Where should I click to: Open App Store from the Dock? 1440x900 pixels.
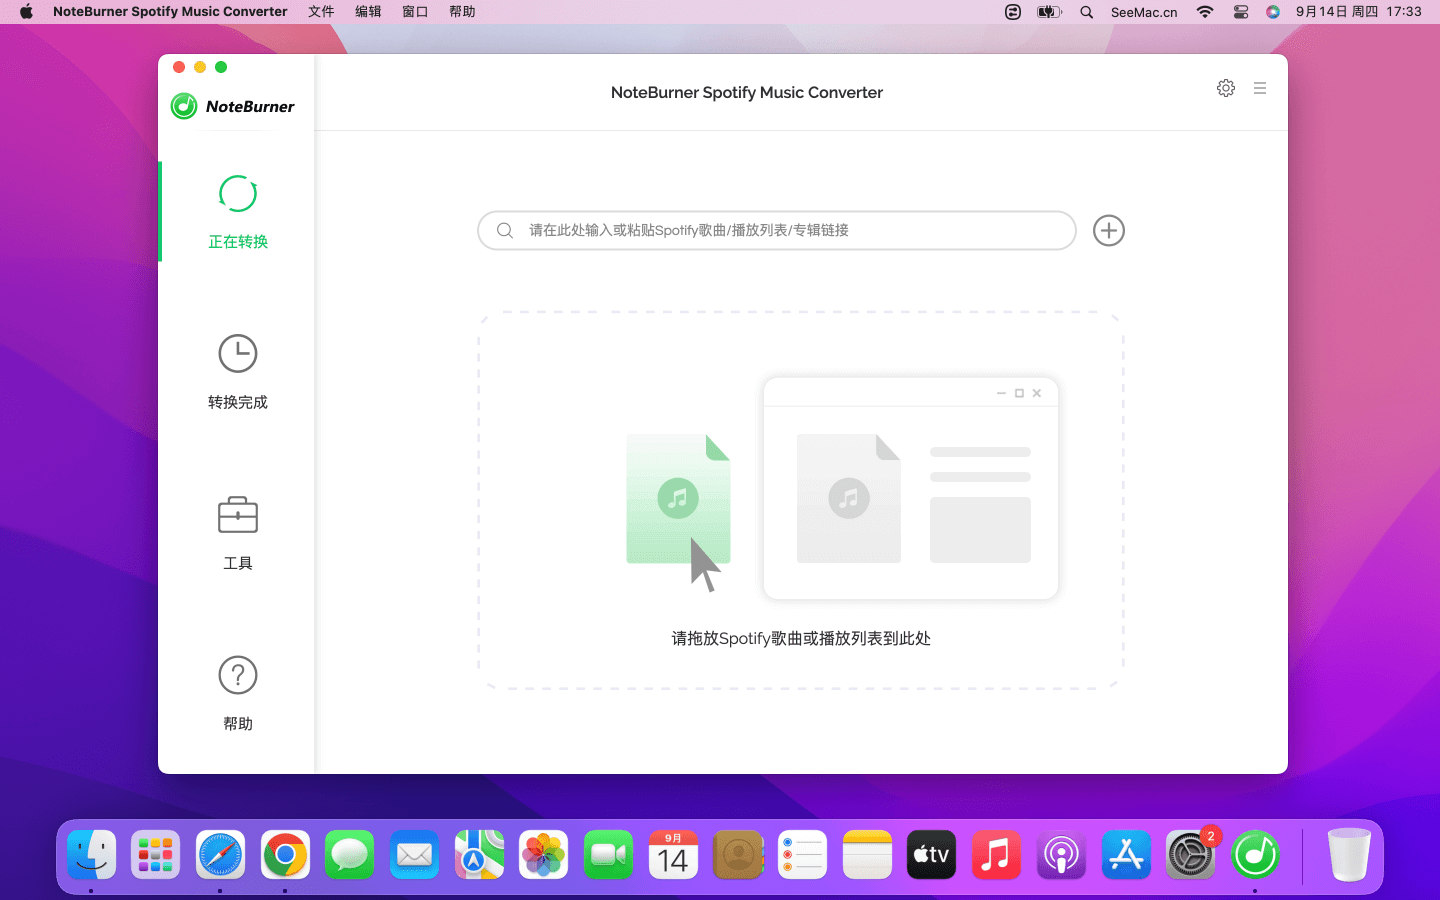[x=1126, y=855]
